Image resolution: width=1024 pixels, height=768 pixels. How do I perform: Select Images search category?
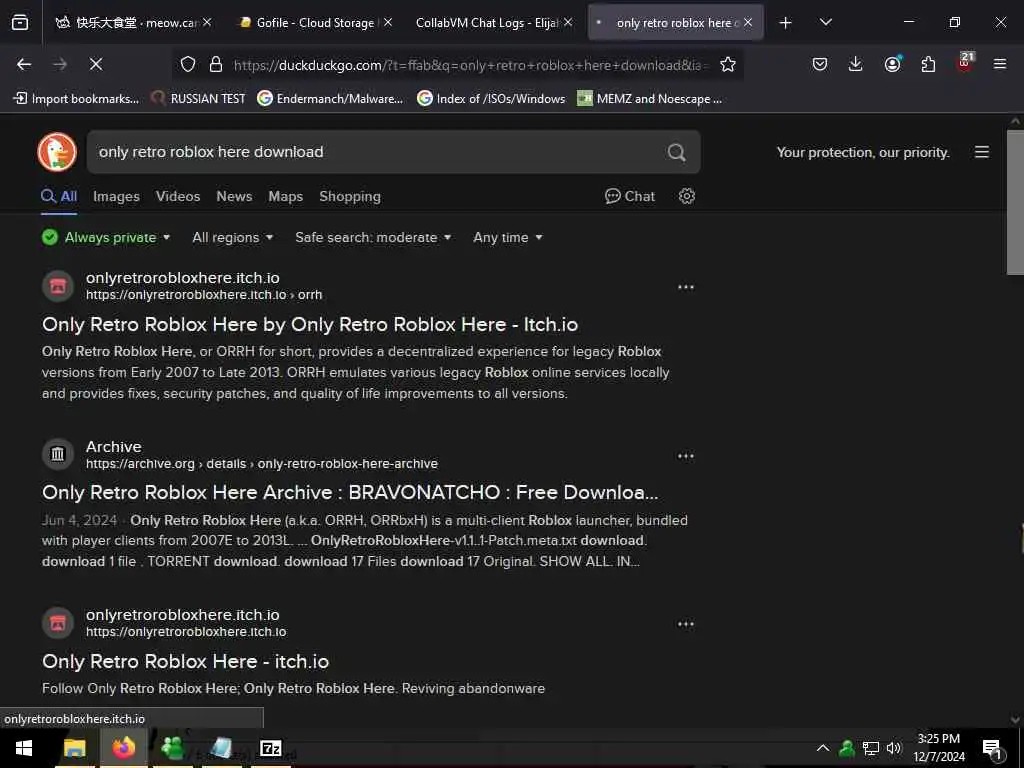[x=116, y=196]
